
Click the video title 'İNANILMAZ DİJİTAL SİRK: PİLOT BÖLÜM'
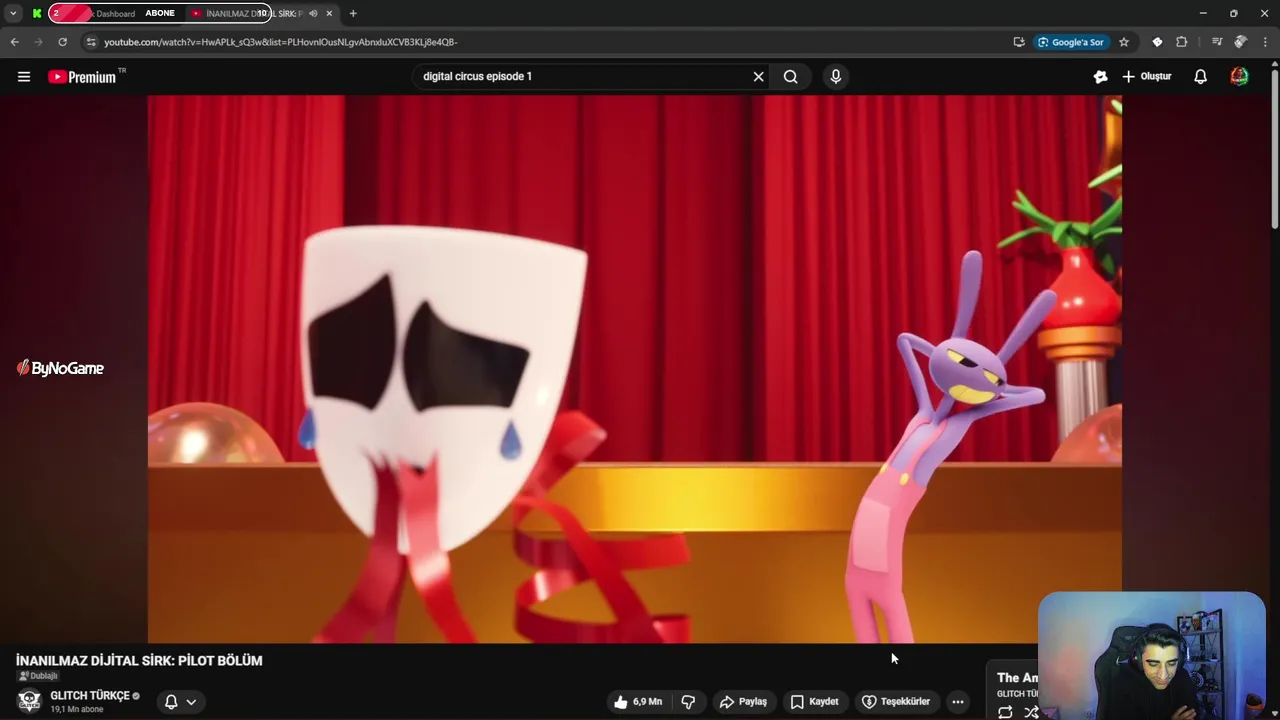[139, 660]
